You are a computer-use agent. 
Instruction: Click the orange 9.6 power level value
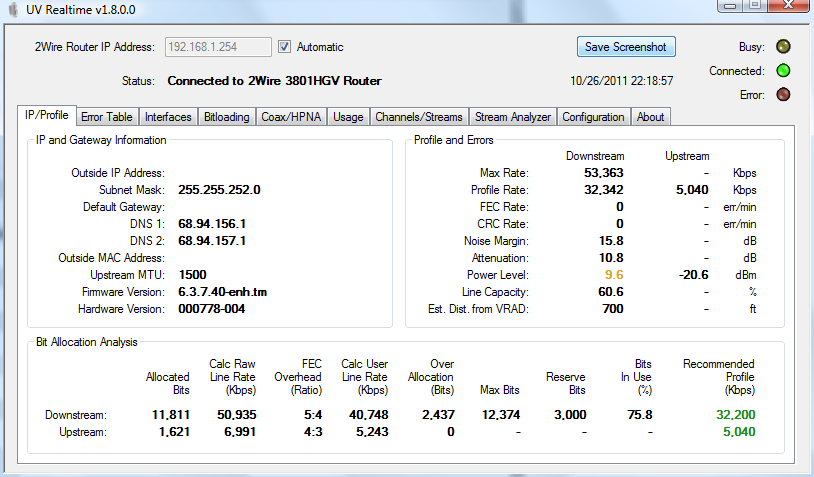pyautogui.click(x=612, y=274)
